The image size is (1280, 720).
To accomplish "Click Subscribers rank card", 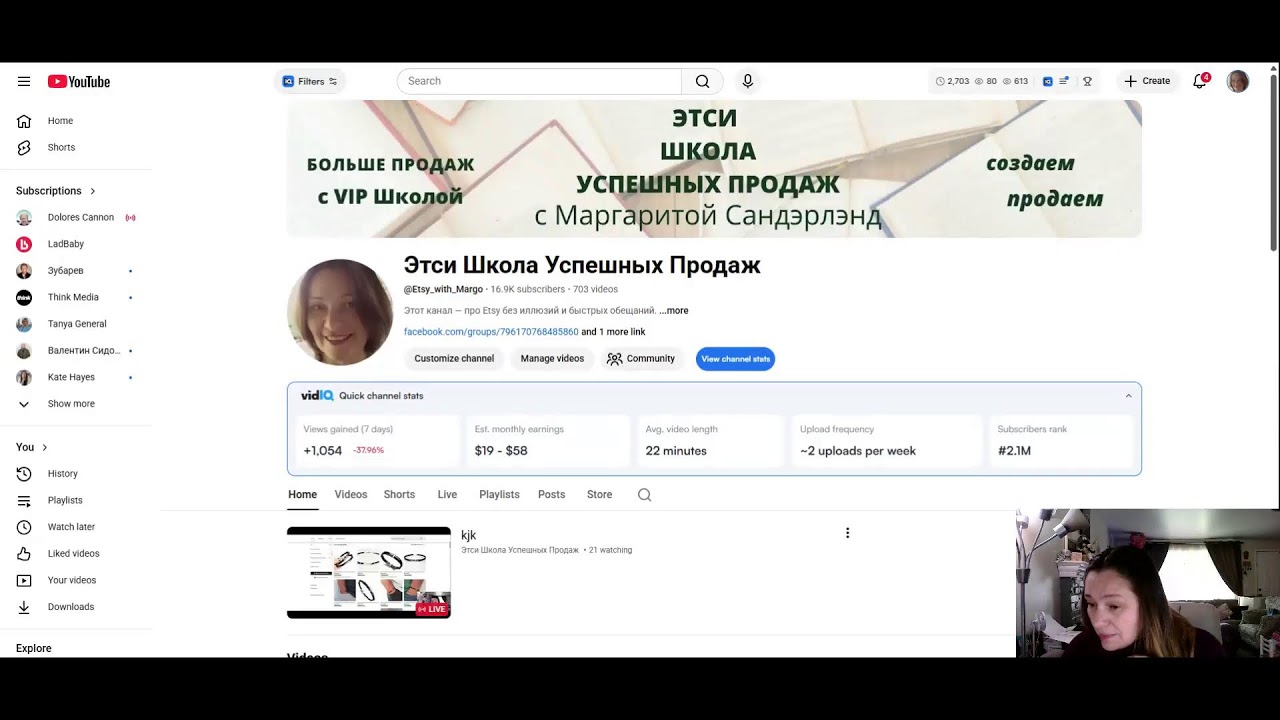I will point(1062,441).
